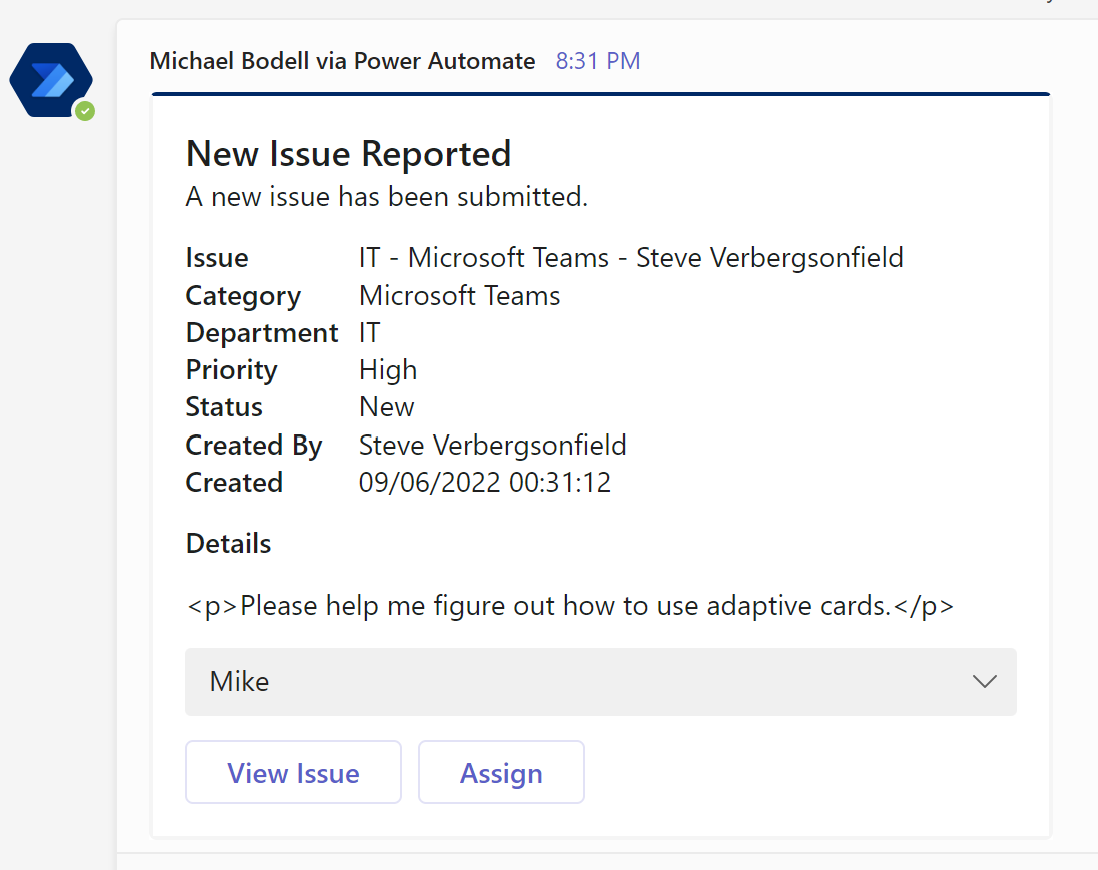The image size is (1098, 870).
Task: Click 'A new issue has been submitted.' text
Action: (x=387, y=197)
